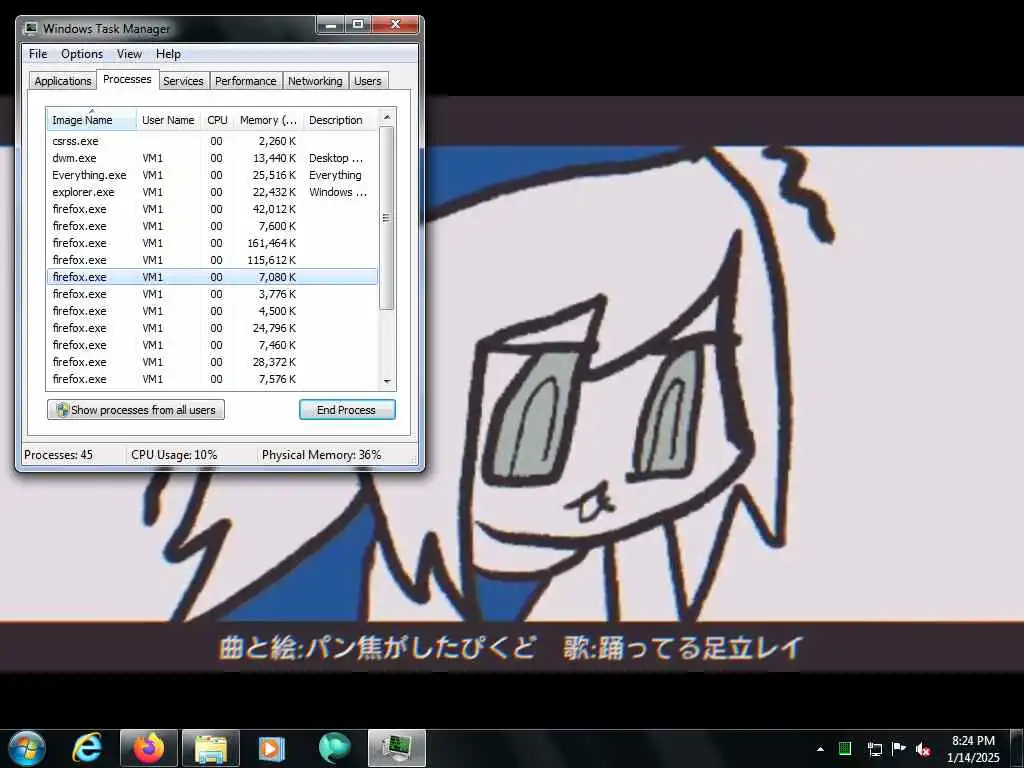The width and height of the screenshot is (1024, 768).
Task: Select the dwm.exe process row
Action: [212, 158]
